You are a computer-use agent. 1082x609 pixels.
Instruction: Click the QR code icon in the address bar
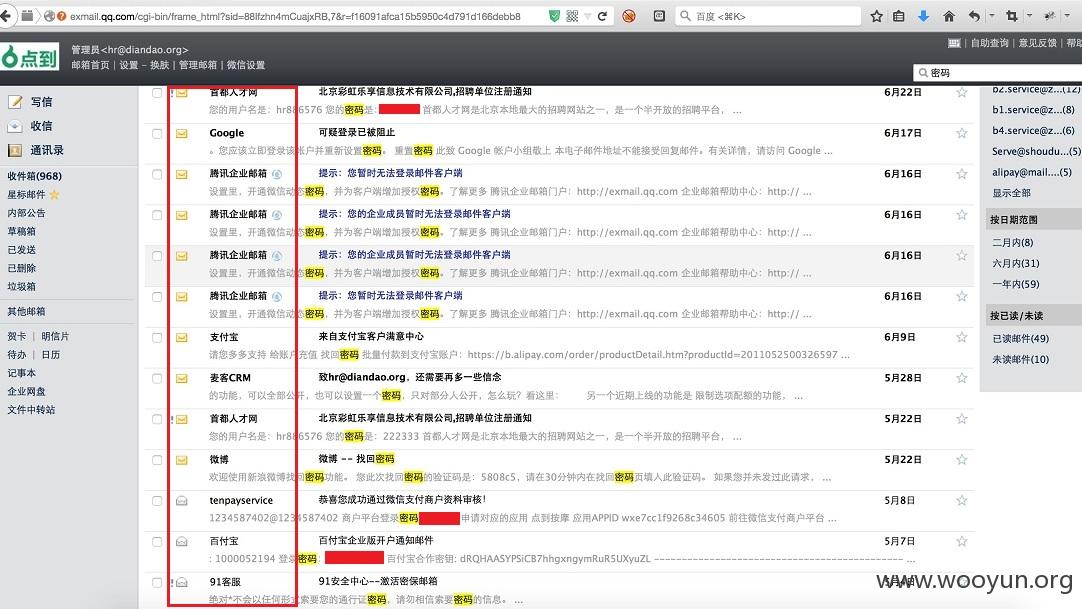click(572, 16)
